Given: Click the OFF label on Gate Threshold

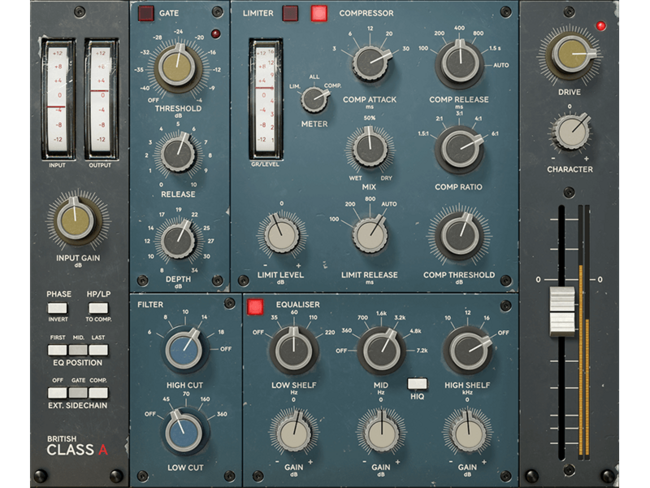Looking at the screenshot, I should click(153, 100).
